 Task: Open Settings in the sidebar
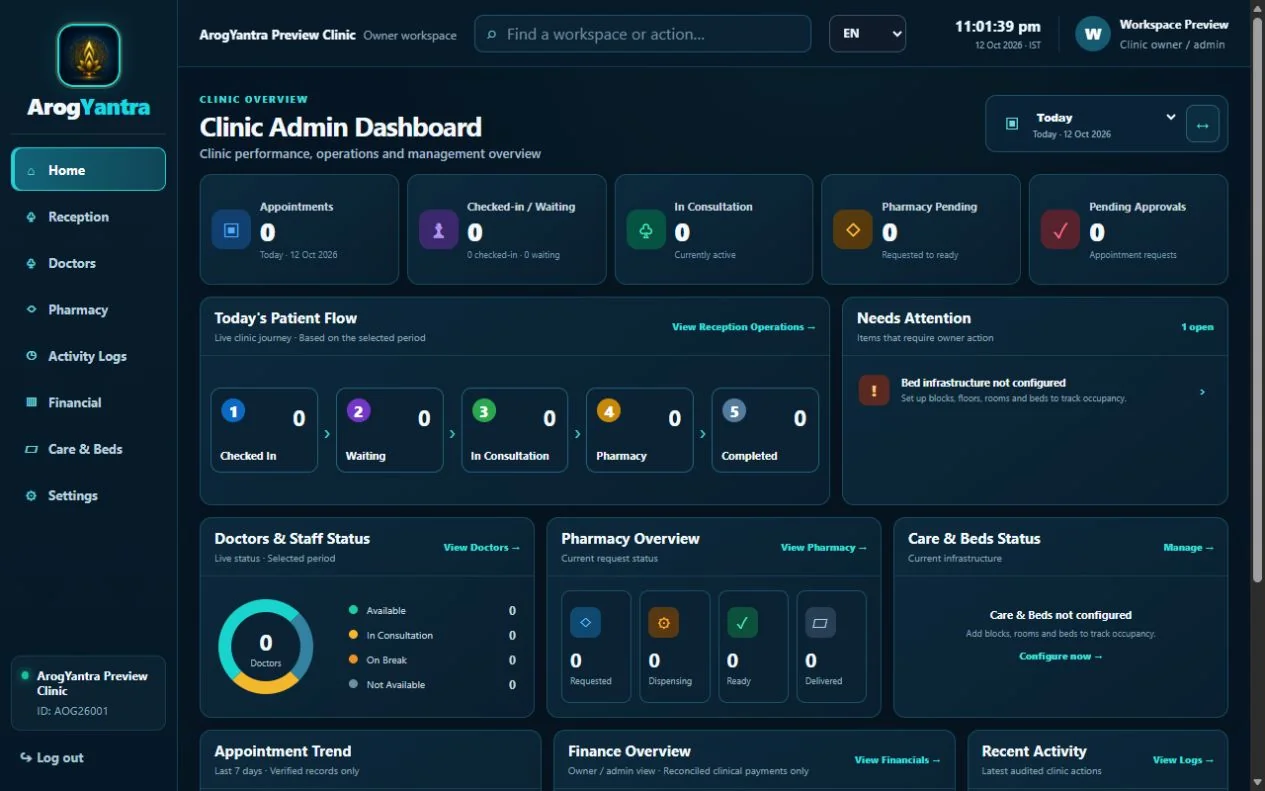pyautogui.click(x=88, y=496)
